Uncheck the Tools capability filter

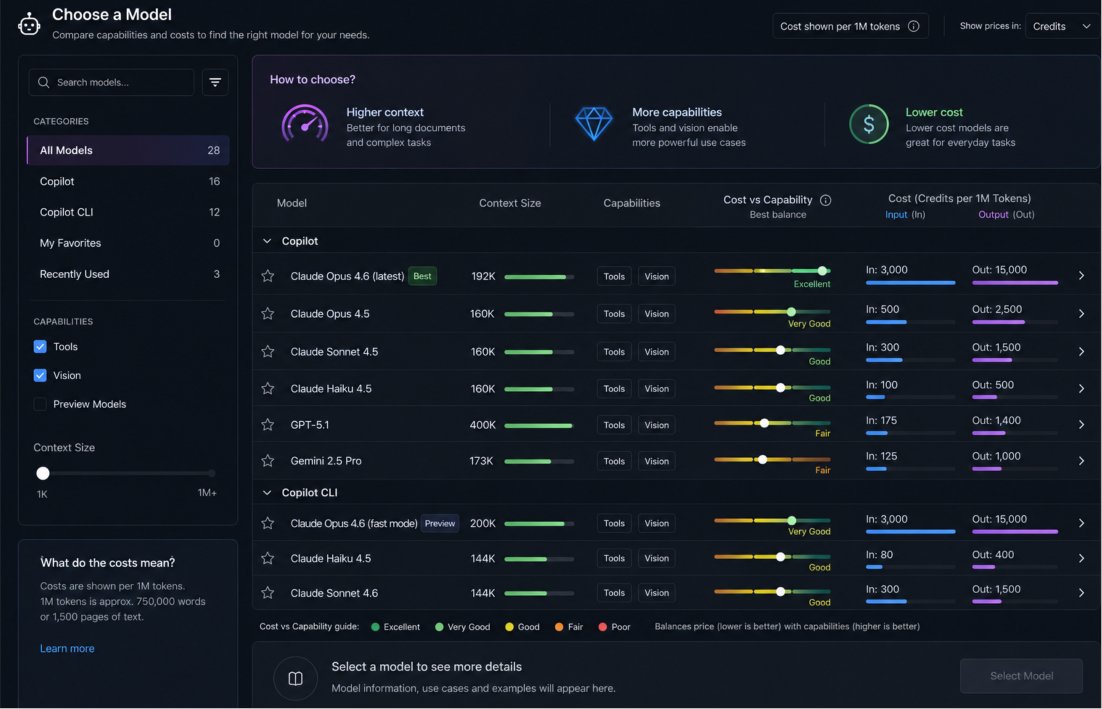[40, 346]
